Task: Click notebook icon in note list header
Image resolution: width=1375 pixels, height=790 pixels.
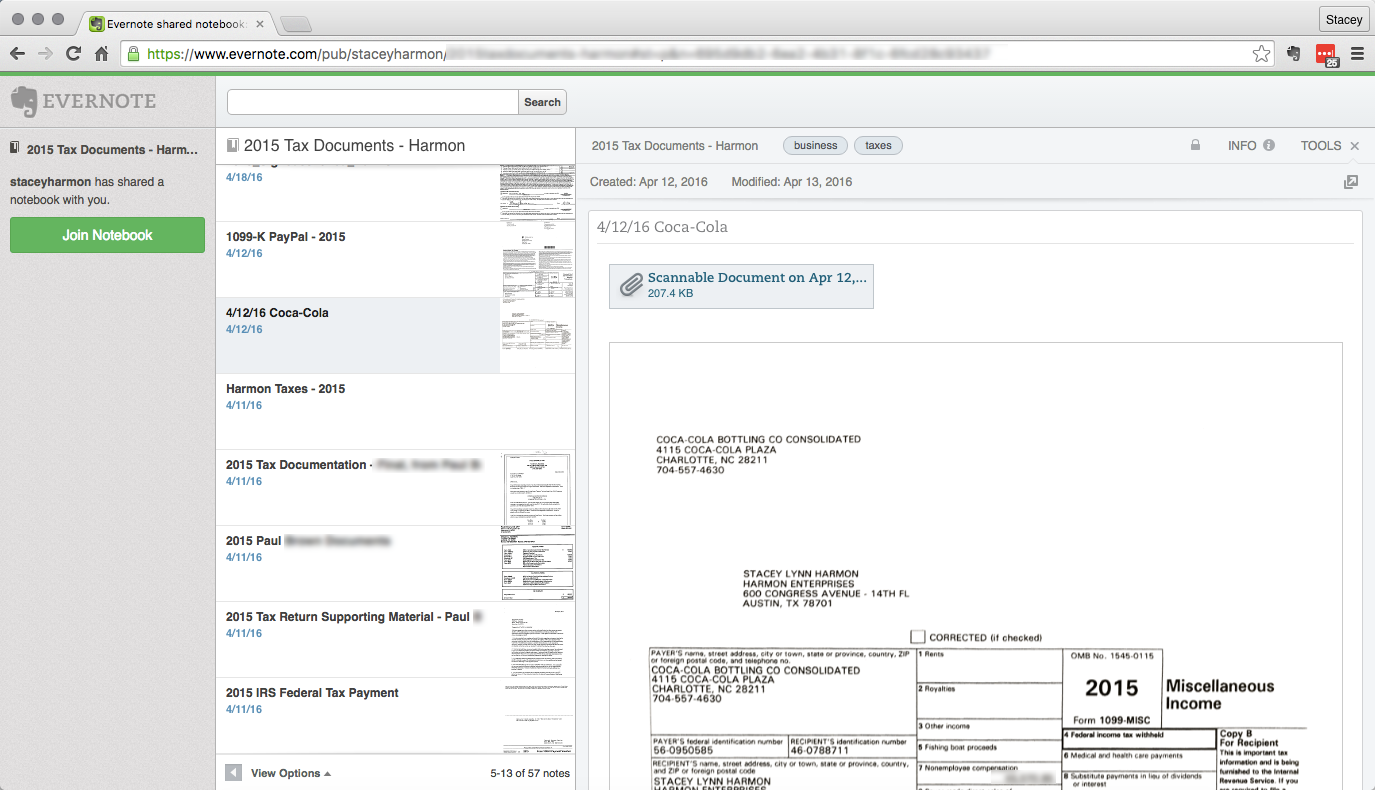Action: pos(233,145)
